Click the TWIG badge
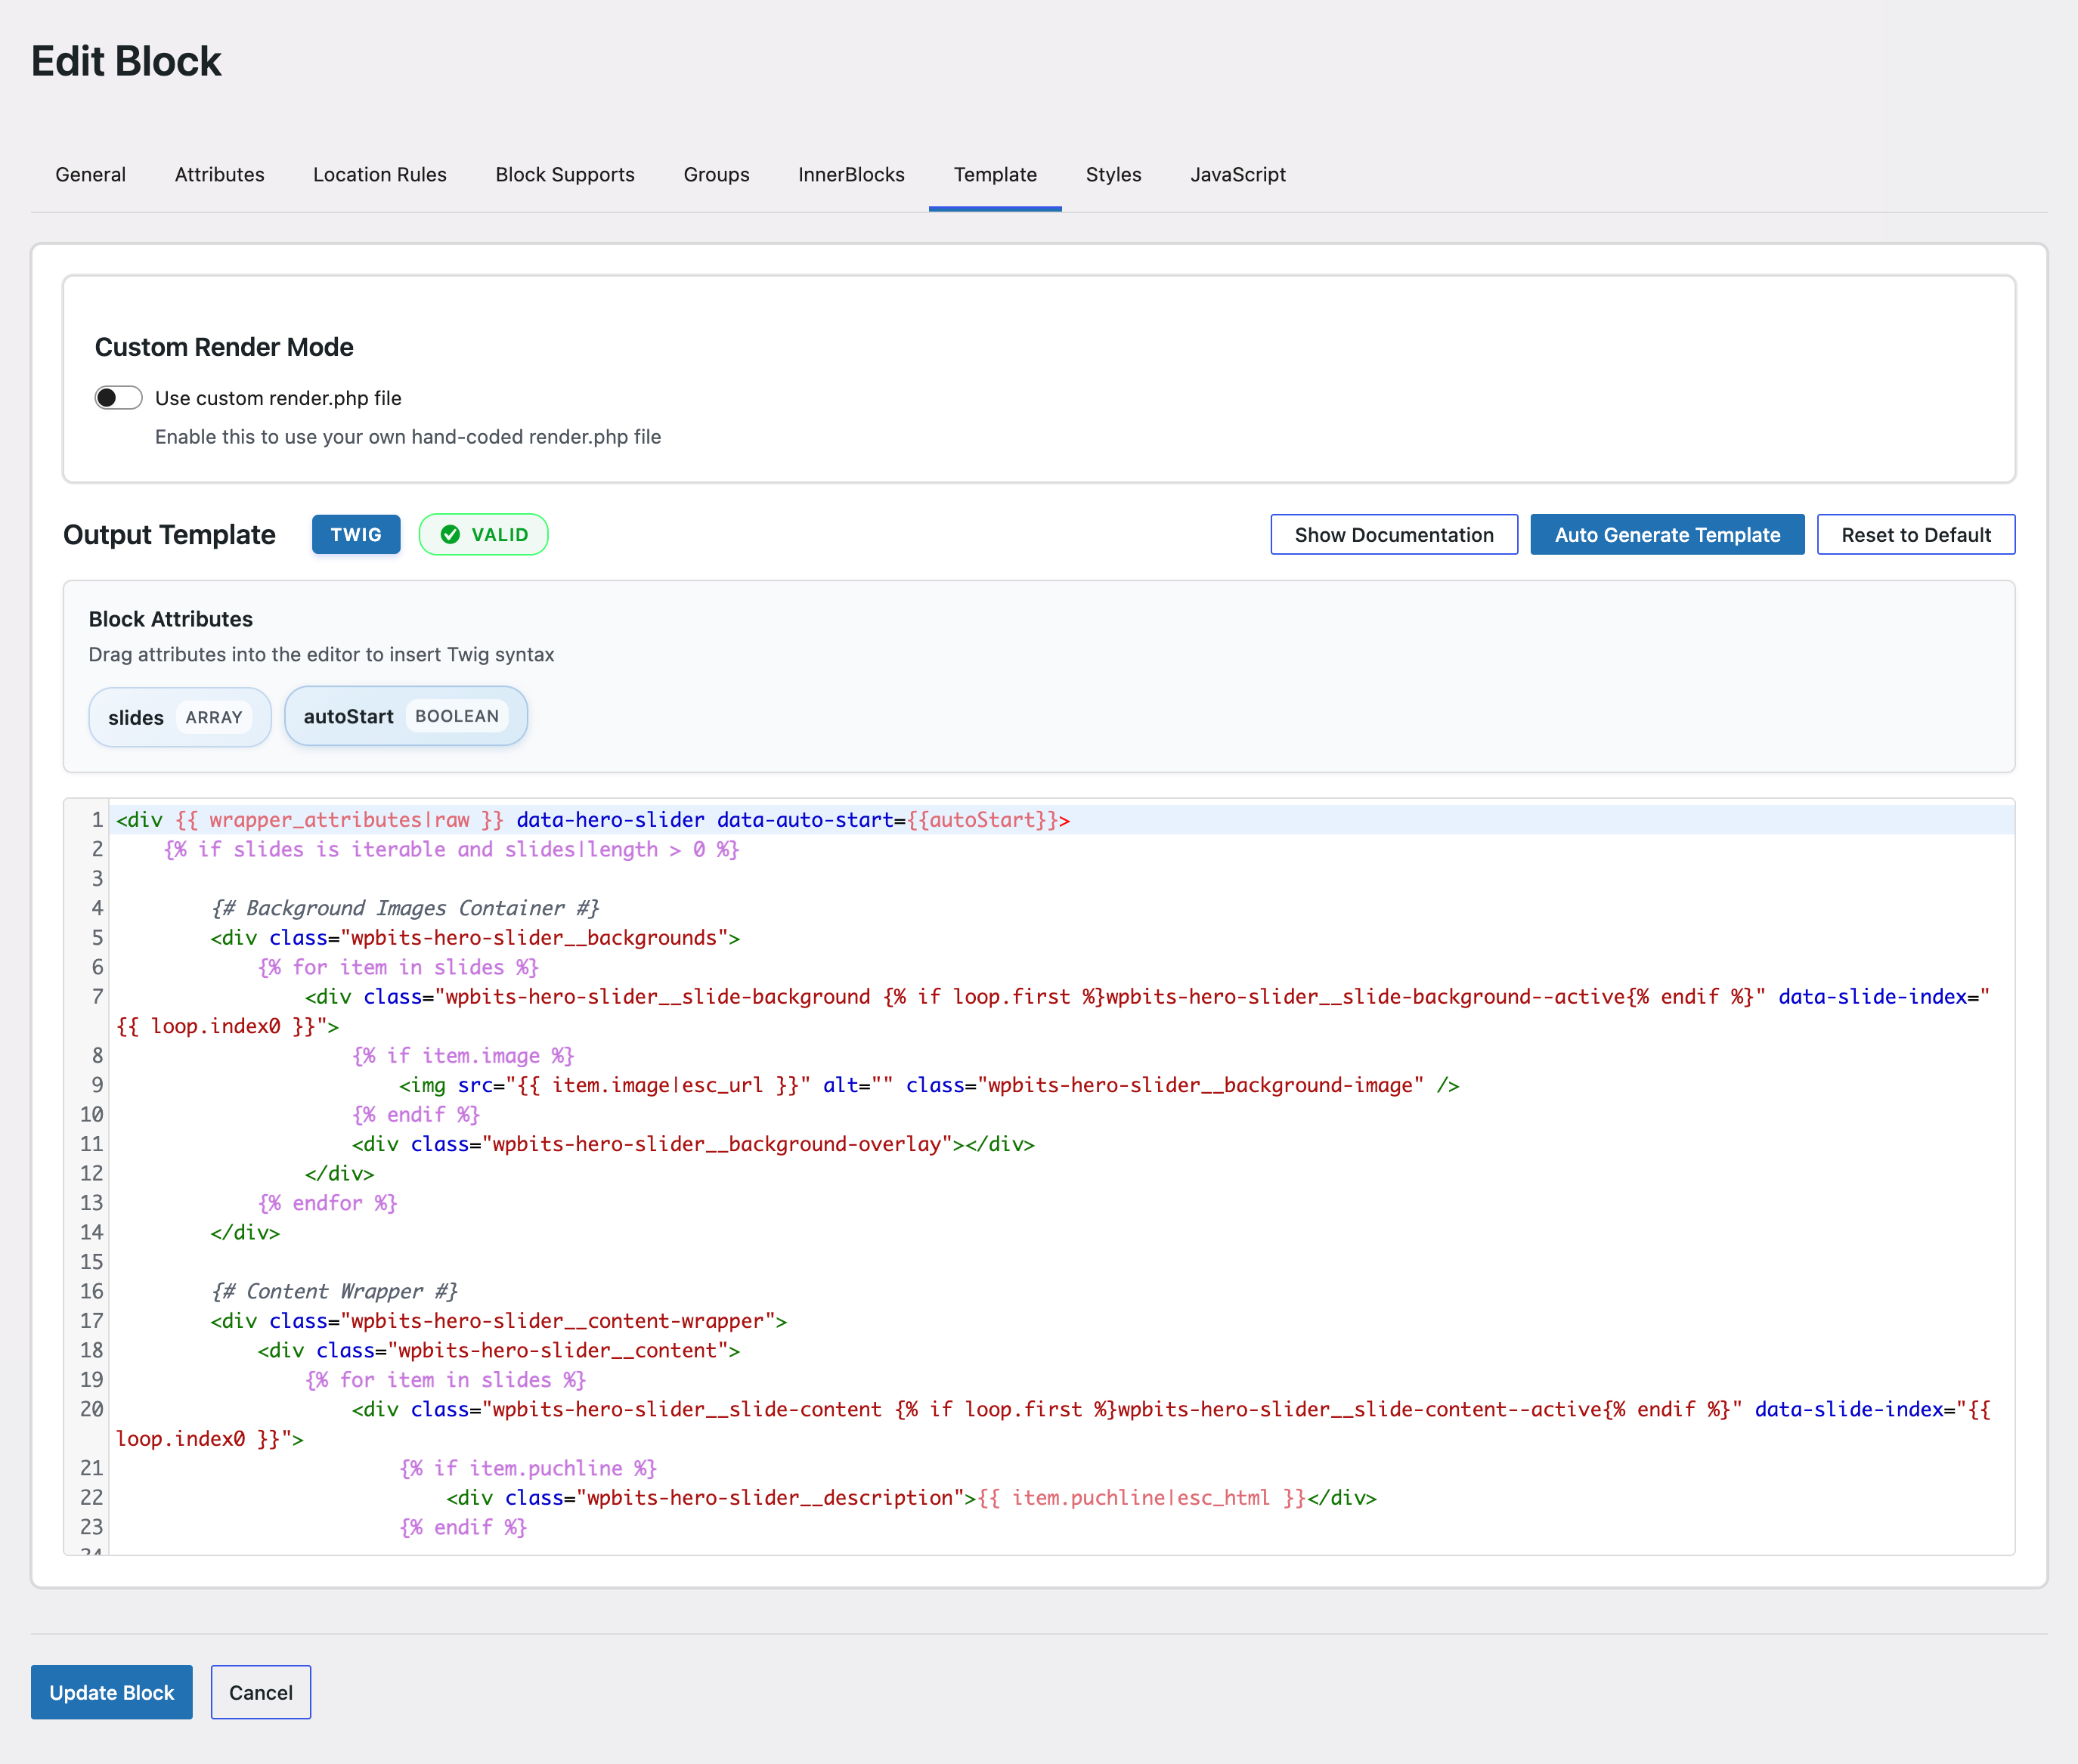The width and height of the screenshot is (2078, 1764). pos(356,535)
